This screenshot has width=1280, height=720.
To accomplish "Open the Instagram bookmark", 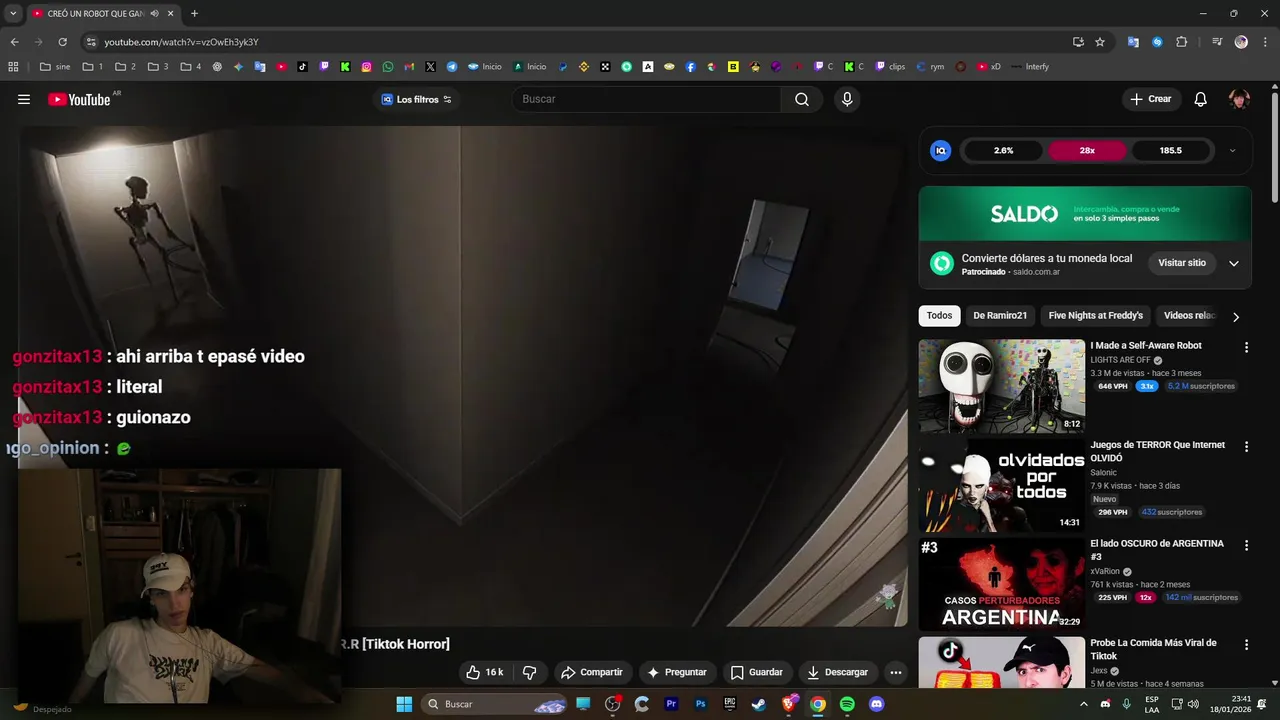I will 367,67.
